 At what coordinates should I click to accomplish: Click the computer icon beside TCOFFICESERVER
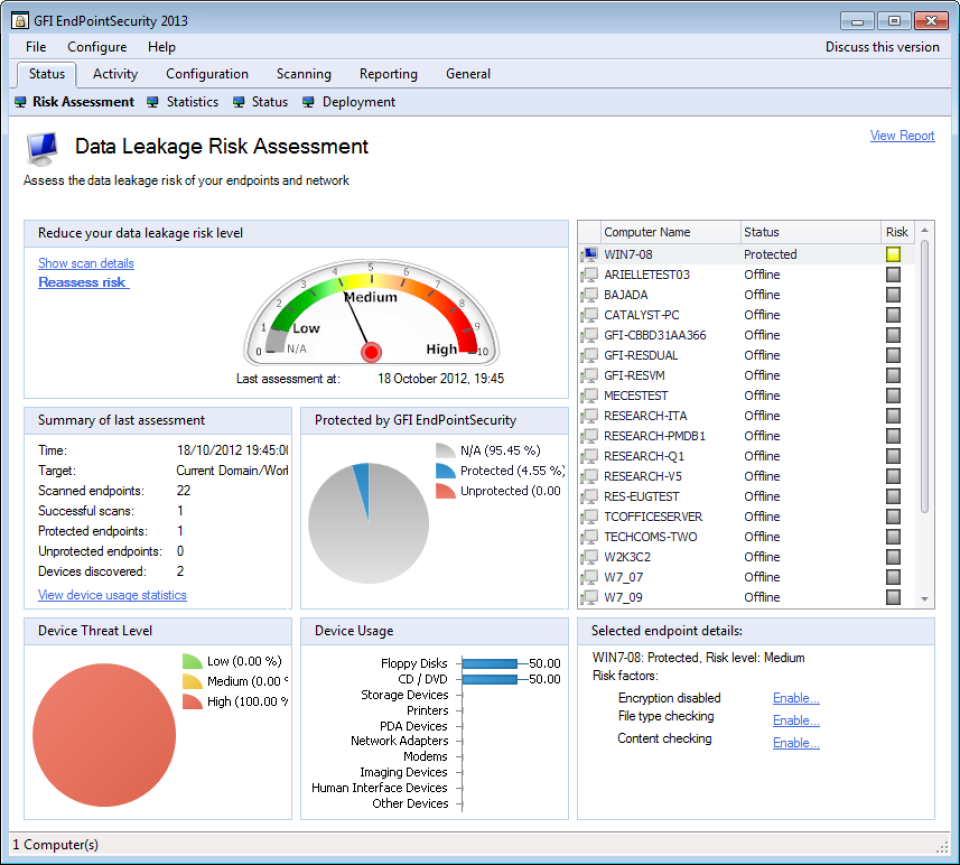coord(589,516)
